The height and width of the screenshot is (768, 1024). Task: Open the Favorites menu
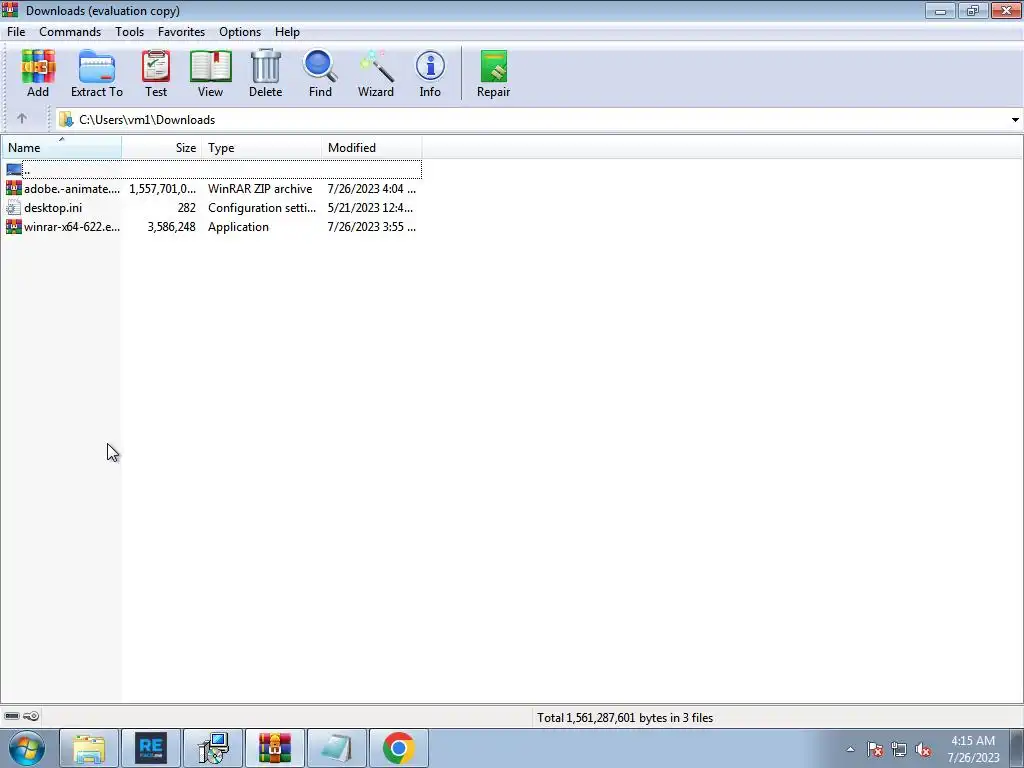pyautogui.click(x=181, y=31)
